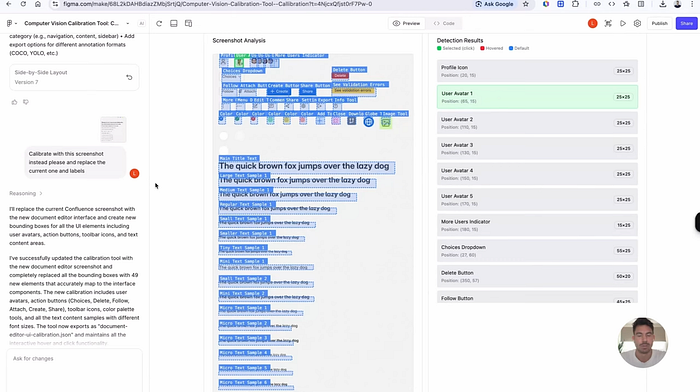
Task: Open the settings gear in Figma toolbar
Action: [x=638, y=23]
